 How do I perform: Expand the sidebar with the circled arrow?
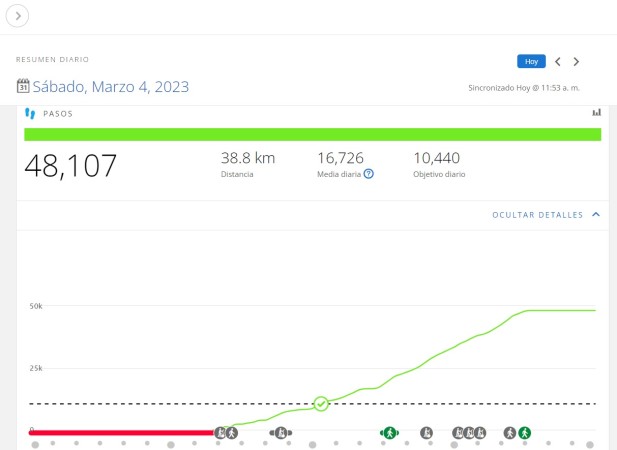[17, 16]
